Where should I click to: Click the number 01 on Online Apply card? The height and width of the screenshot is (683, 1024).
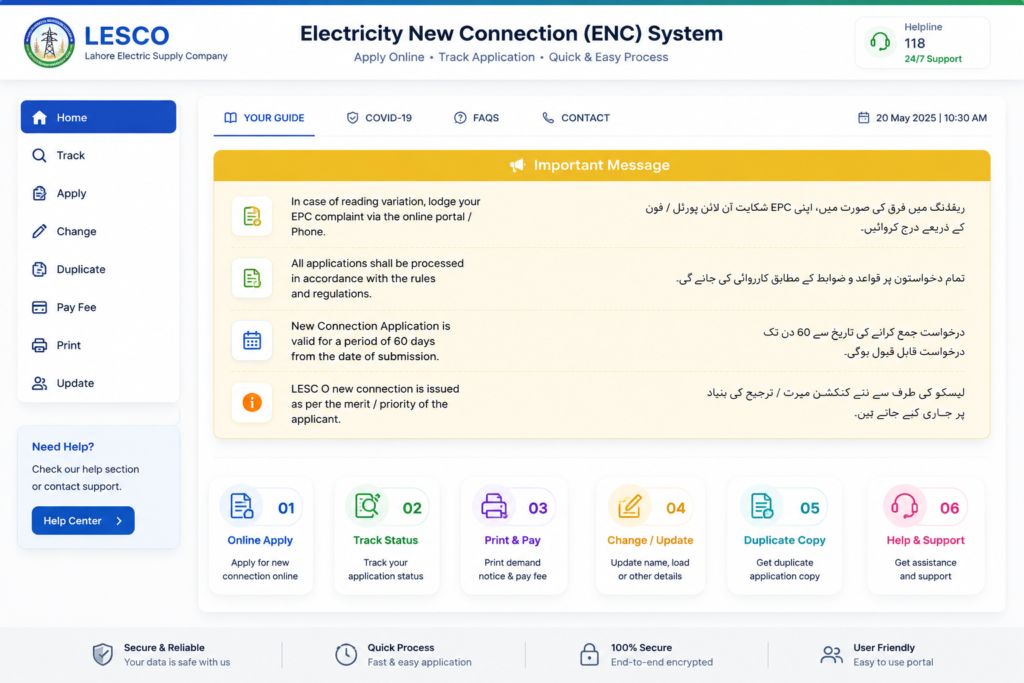(286, 508)
